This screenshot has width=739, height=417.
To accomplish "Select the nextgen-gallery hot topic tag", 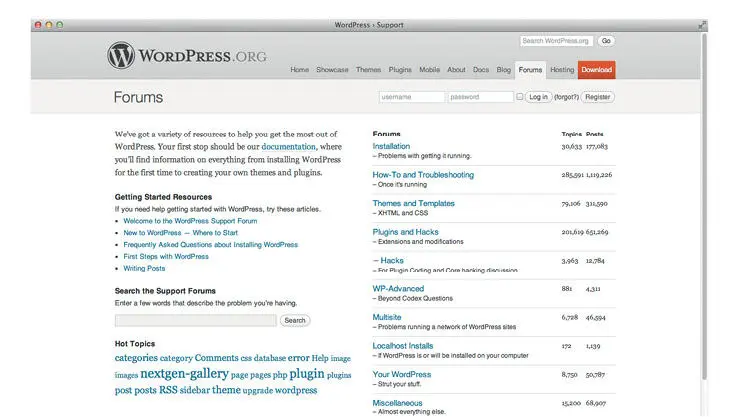I will pos(184,374).
